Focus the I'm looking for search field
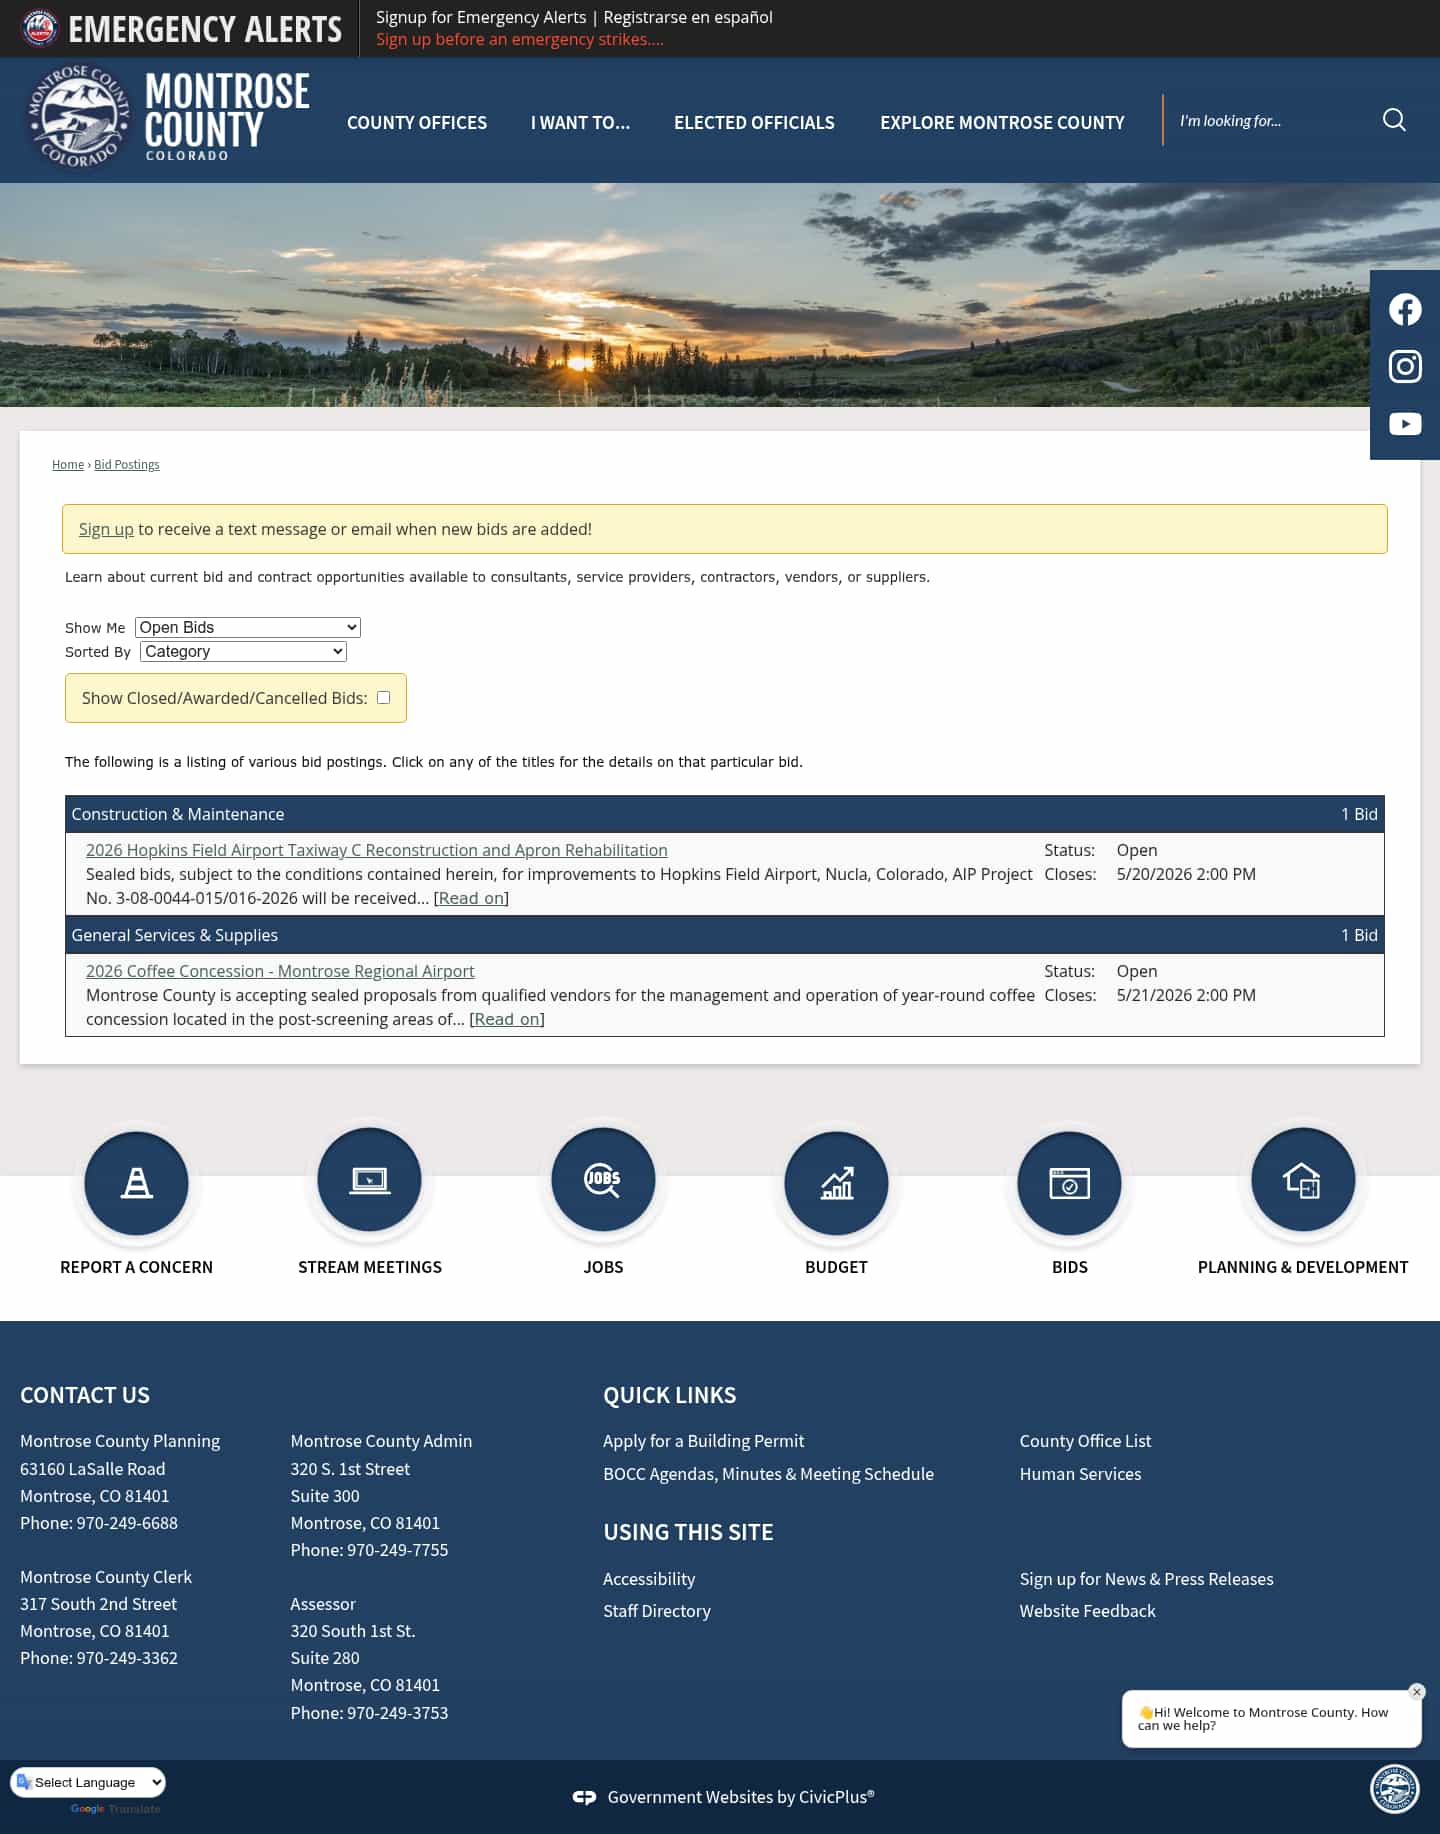Viewport: 1440px width, 1834px height. pos(1275,120)
